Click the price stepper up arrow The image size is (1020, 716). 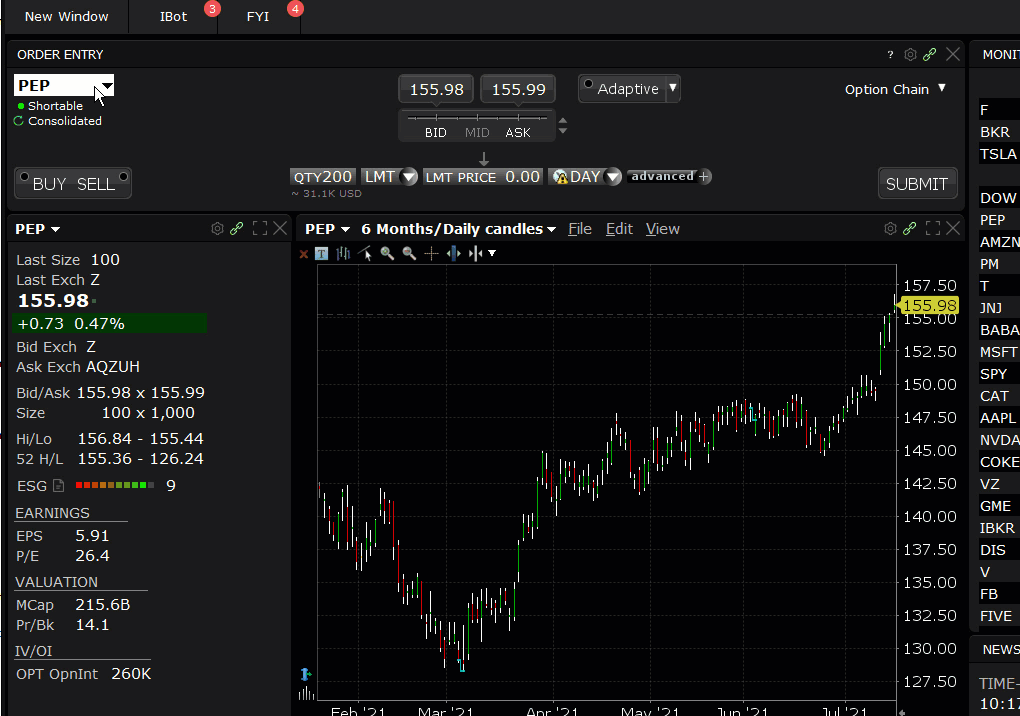click(563, 120)
